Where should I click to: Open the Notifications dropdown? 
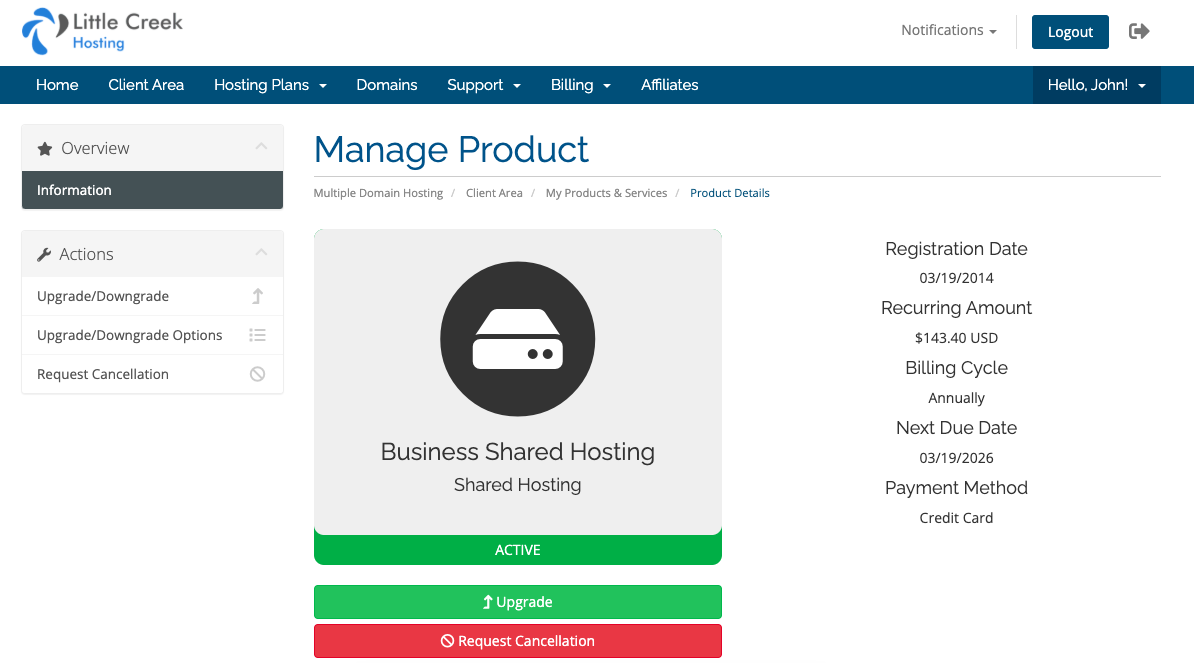tap(948, 31)
